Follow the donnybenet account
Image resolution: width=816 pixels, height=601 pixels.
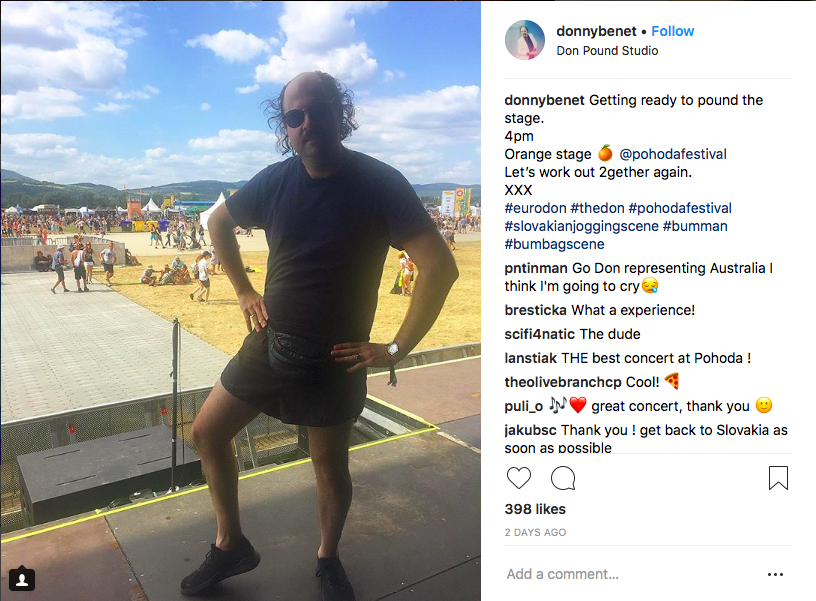[x=673, y=31]
